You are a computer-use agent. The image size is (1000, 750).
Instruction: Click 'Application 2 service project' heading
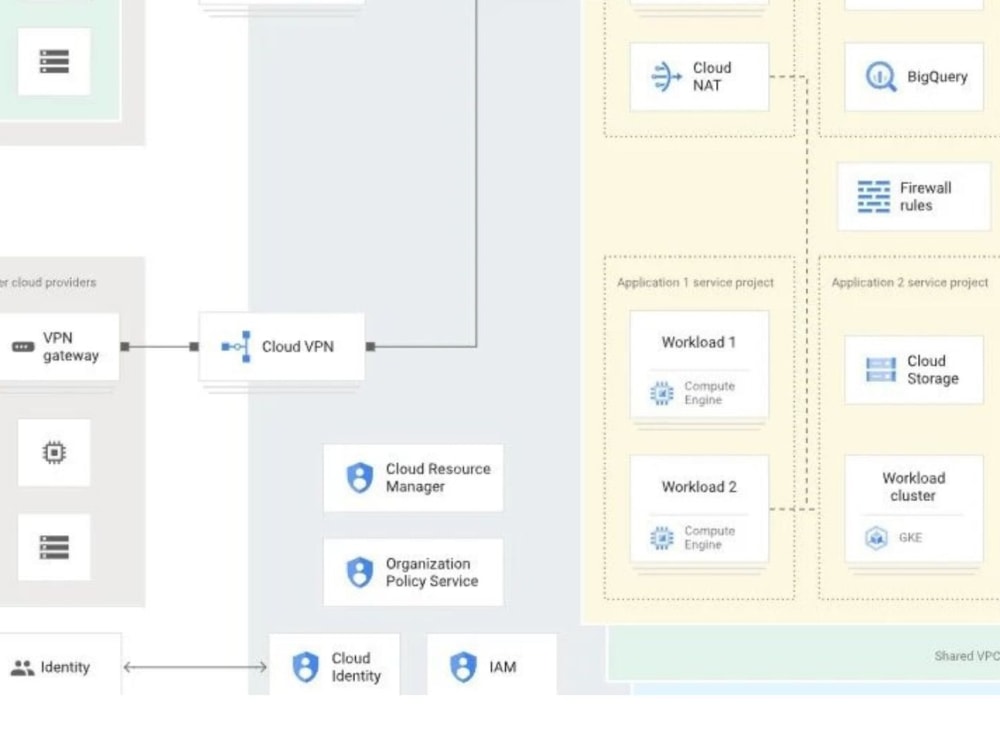[910, 283]
